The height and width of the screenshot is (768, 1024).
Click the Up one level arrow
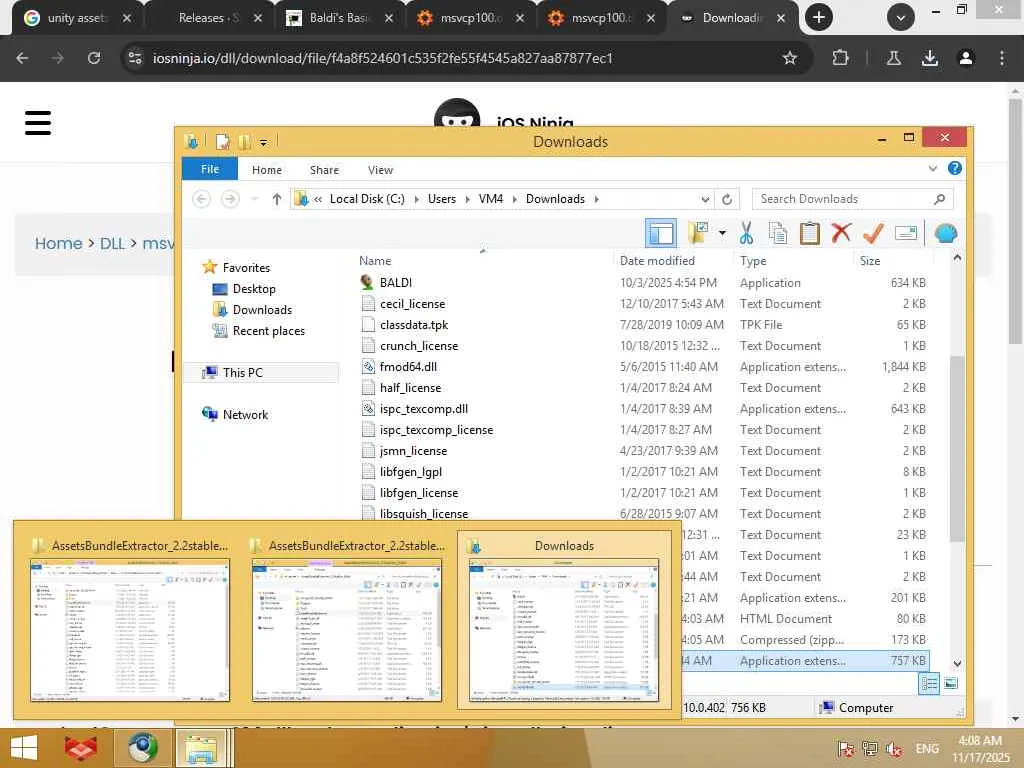pos(277,199)
